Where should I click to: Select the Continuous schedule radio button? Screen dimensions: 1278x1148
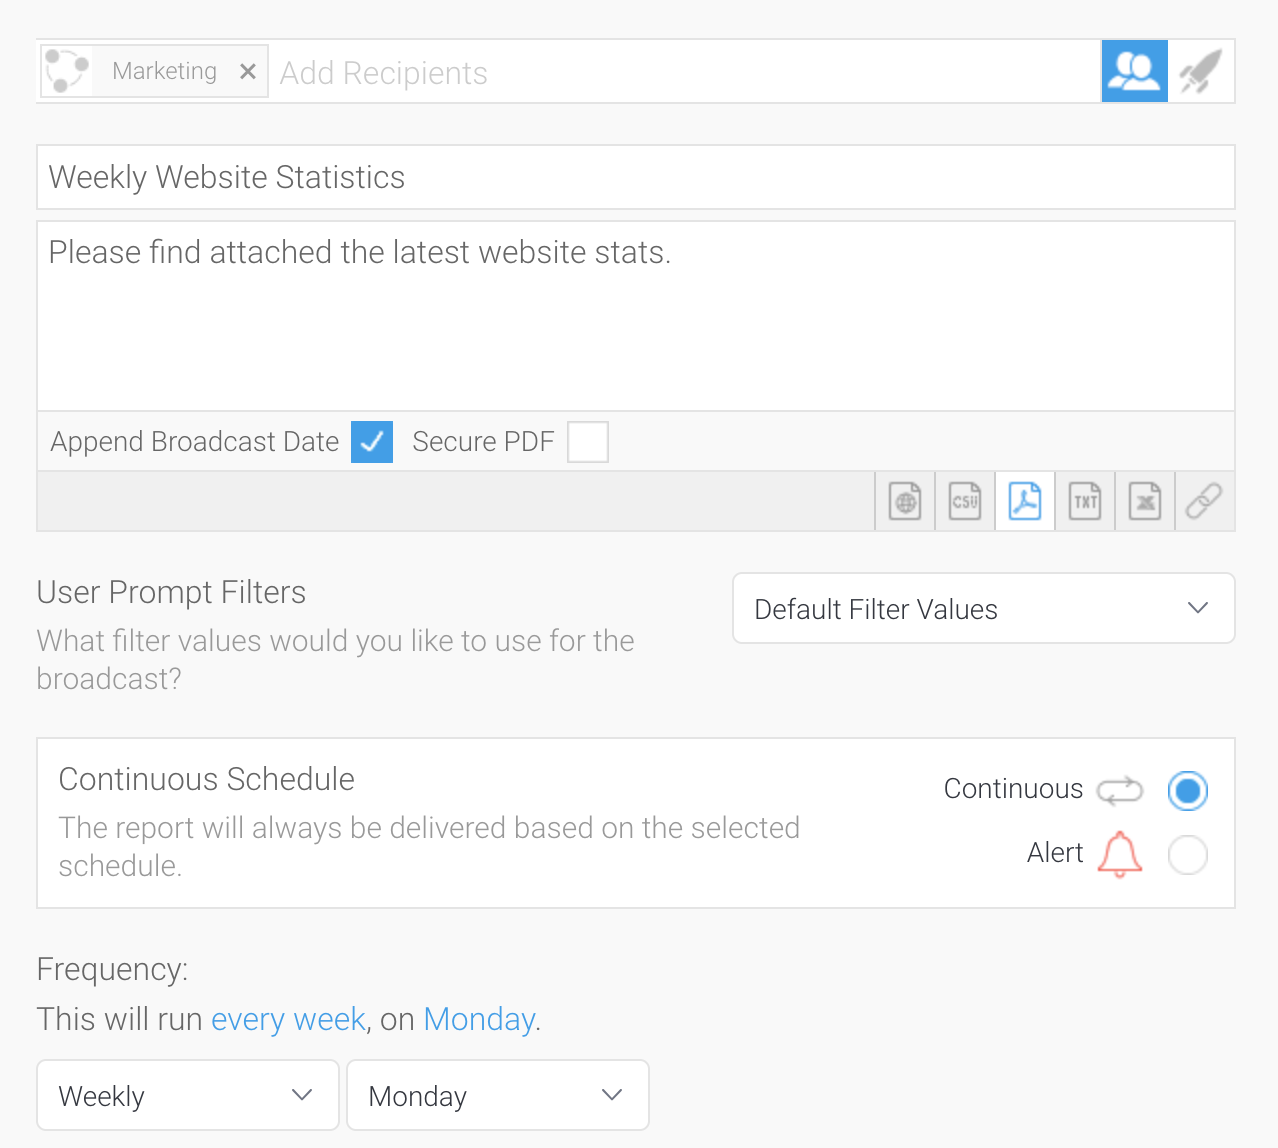(1187, 791)
